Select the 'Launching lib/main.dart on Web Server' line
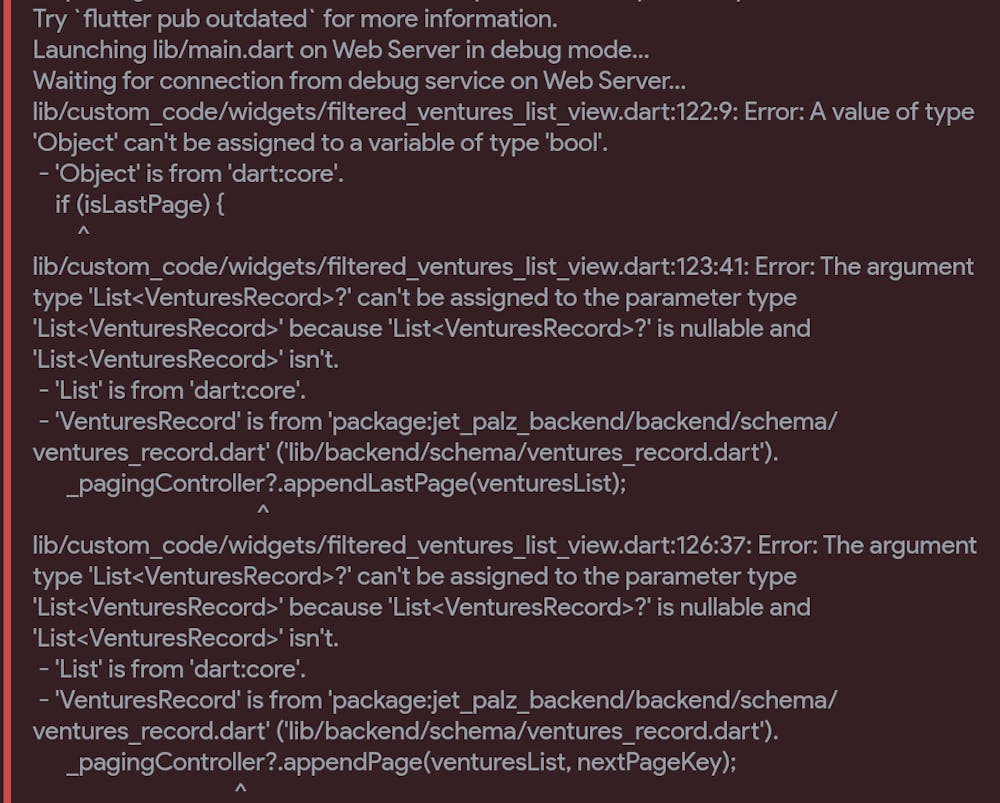Image resolution: width=1000 pixels, height=803 pixels. (341, 50)
